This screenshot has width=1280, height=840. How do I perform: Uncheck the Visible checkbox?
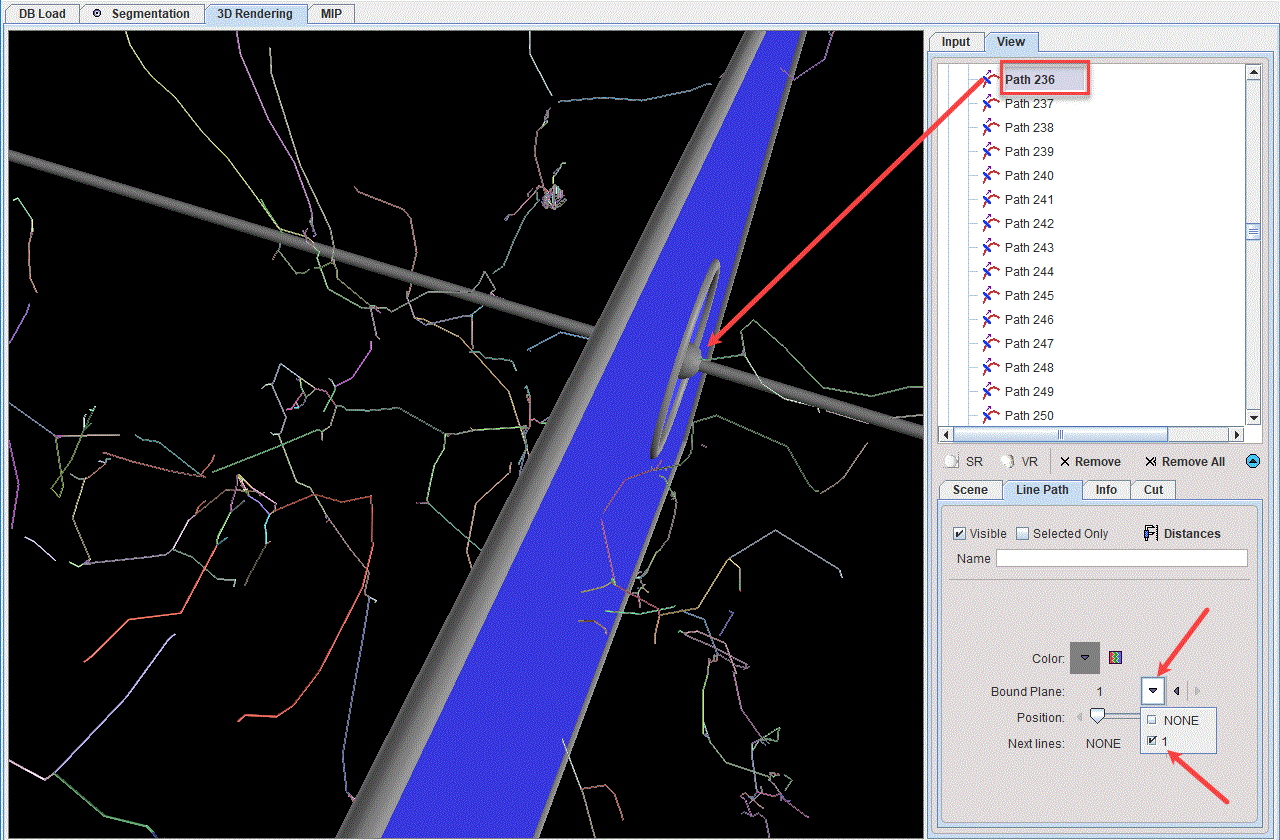(x=960, y=533)
